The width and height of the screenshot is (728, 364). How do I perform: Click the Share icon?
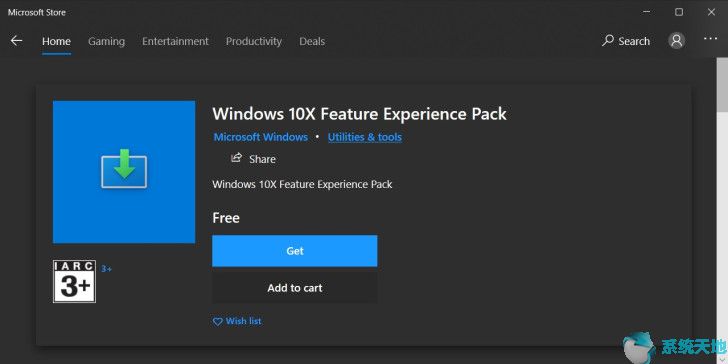pos(236,158)
